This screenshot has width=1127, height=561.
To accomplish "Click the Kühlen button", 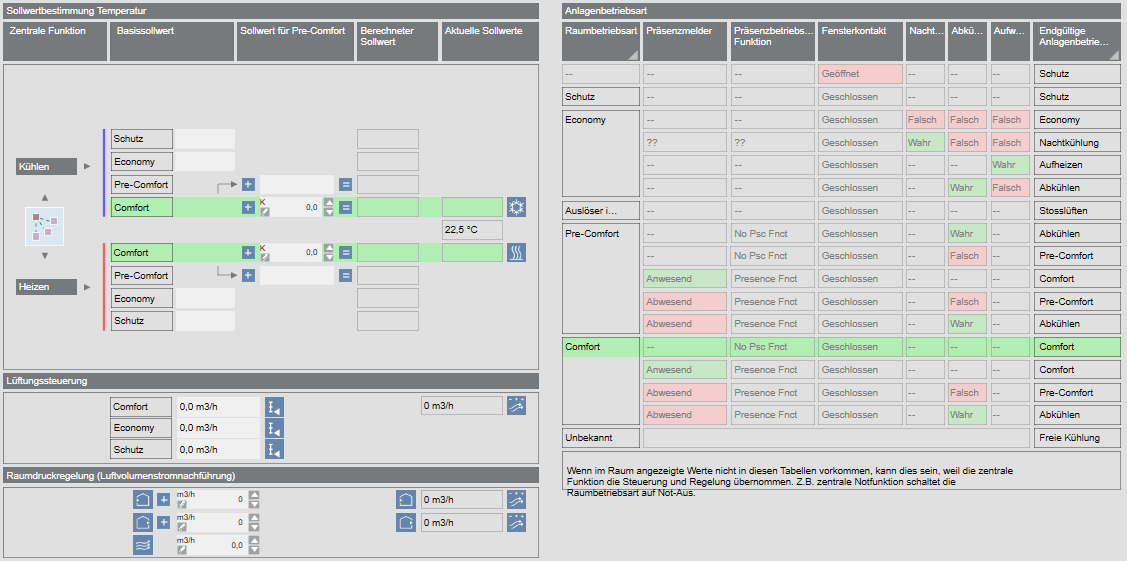I will pos(46,167).
